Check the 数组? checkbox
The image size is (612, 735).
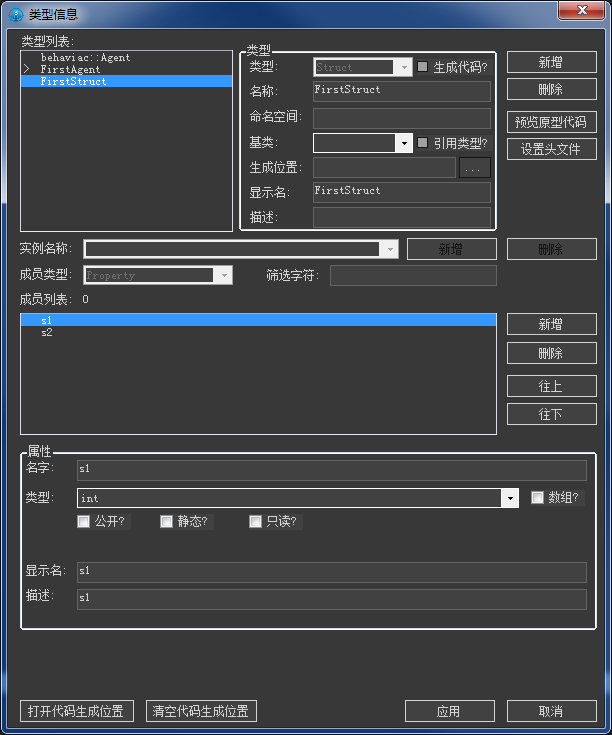click(x=537, y=497)
